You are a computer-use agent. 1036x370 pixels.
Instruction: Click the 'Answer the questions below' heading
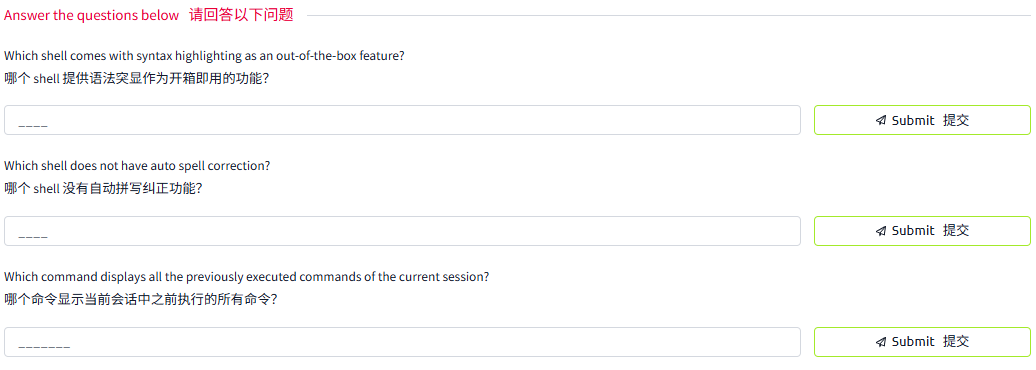click(92, 15)
